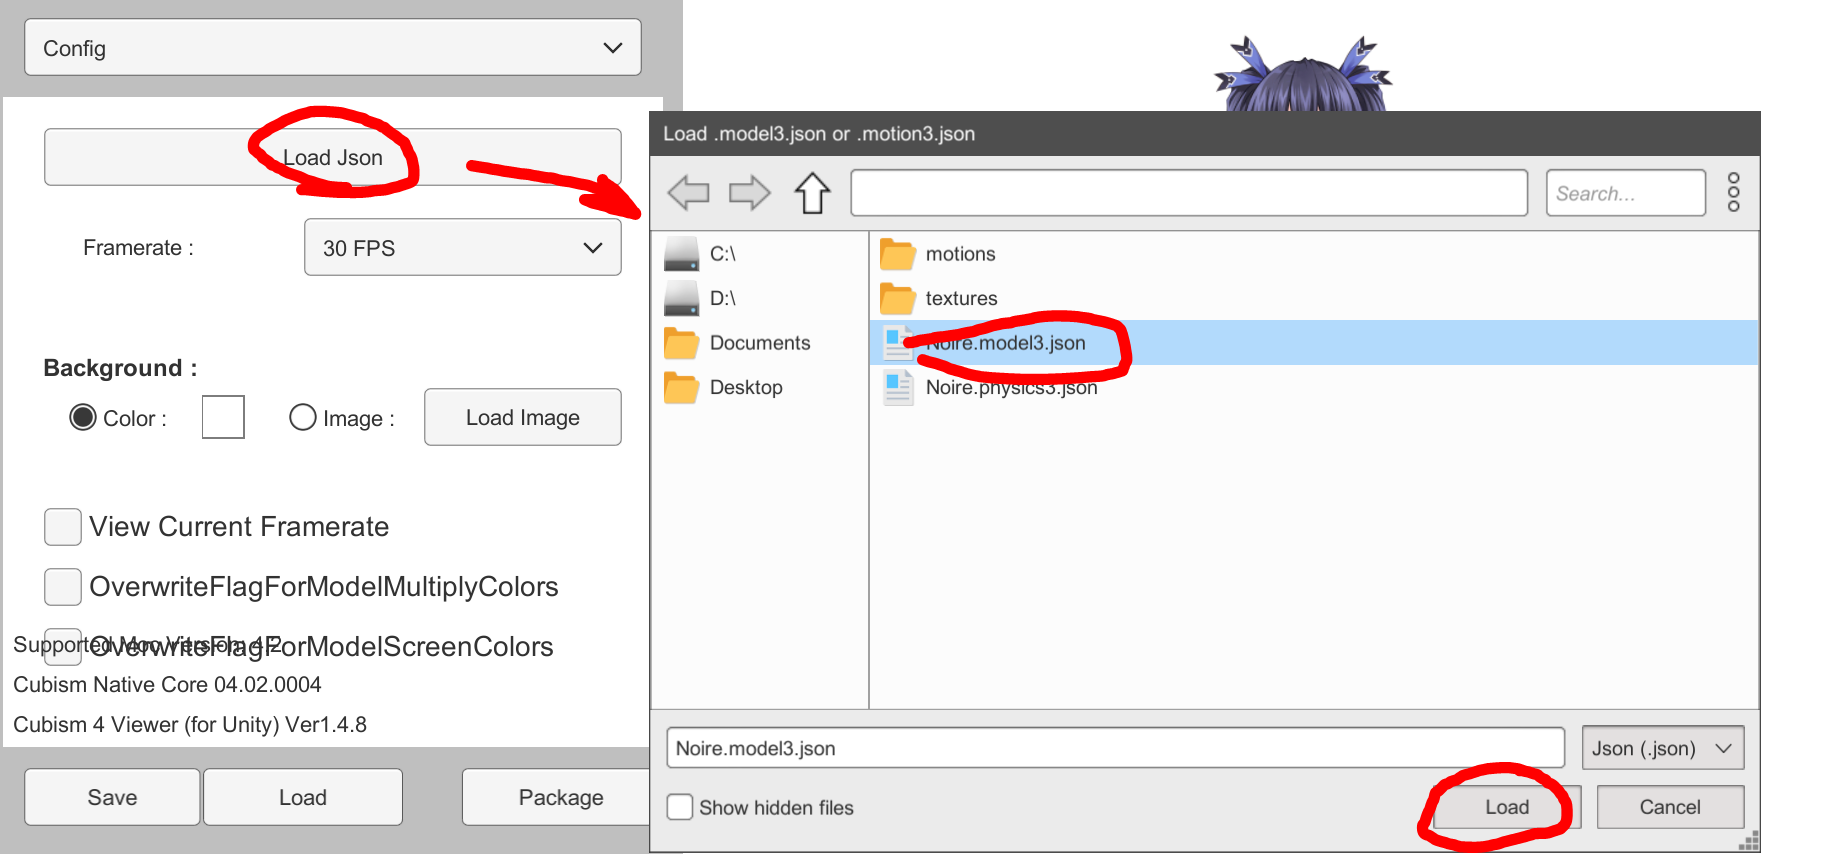Navigate up one folder with up arrow

coord(812,192)
